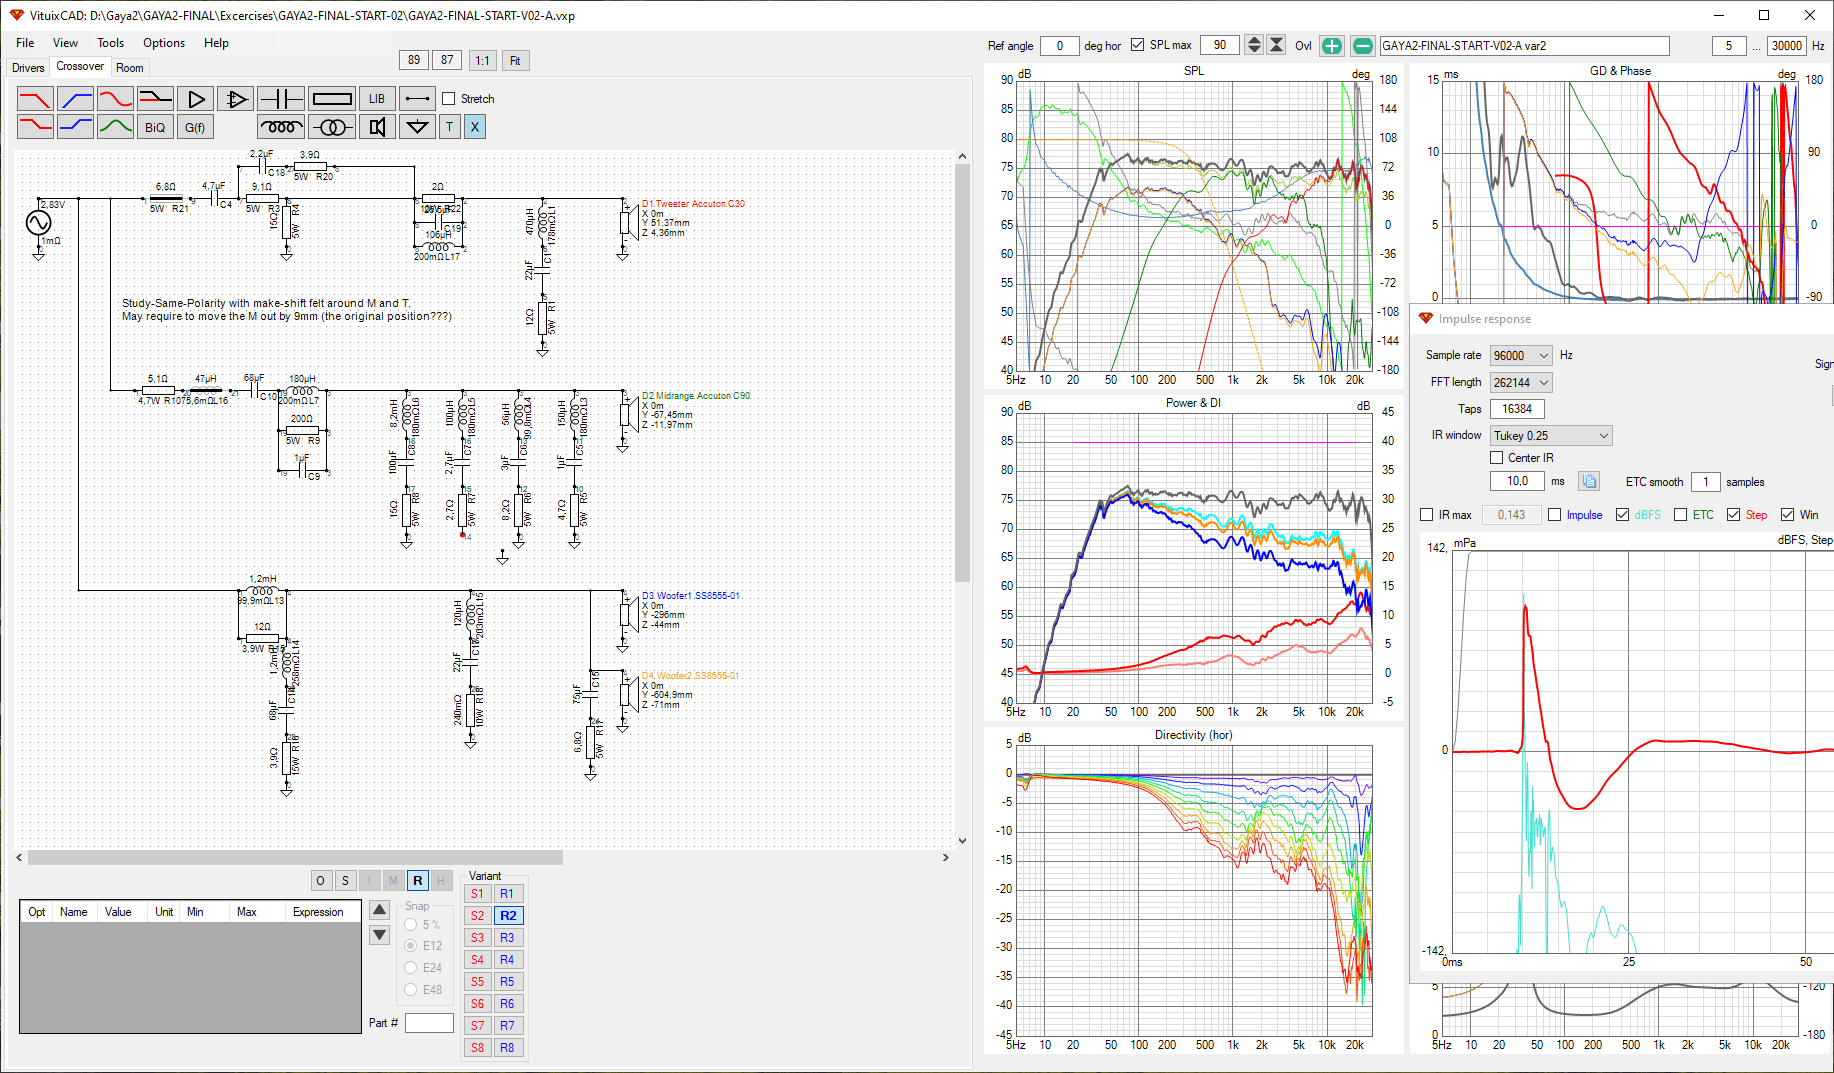The width and height of the screenshot is (1834, 1073).
Task: Click the green plus overlay button
Action: [x=1332, y=46]
